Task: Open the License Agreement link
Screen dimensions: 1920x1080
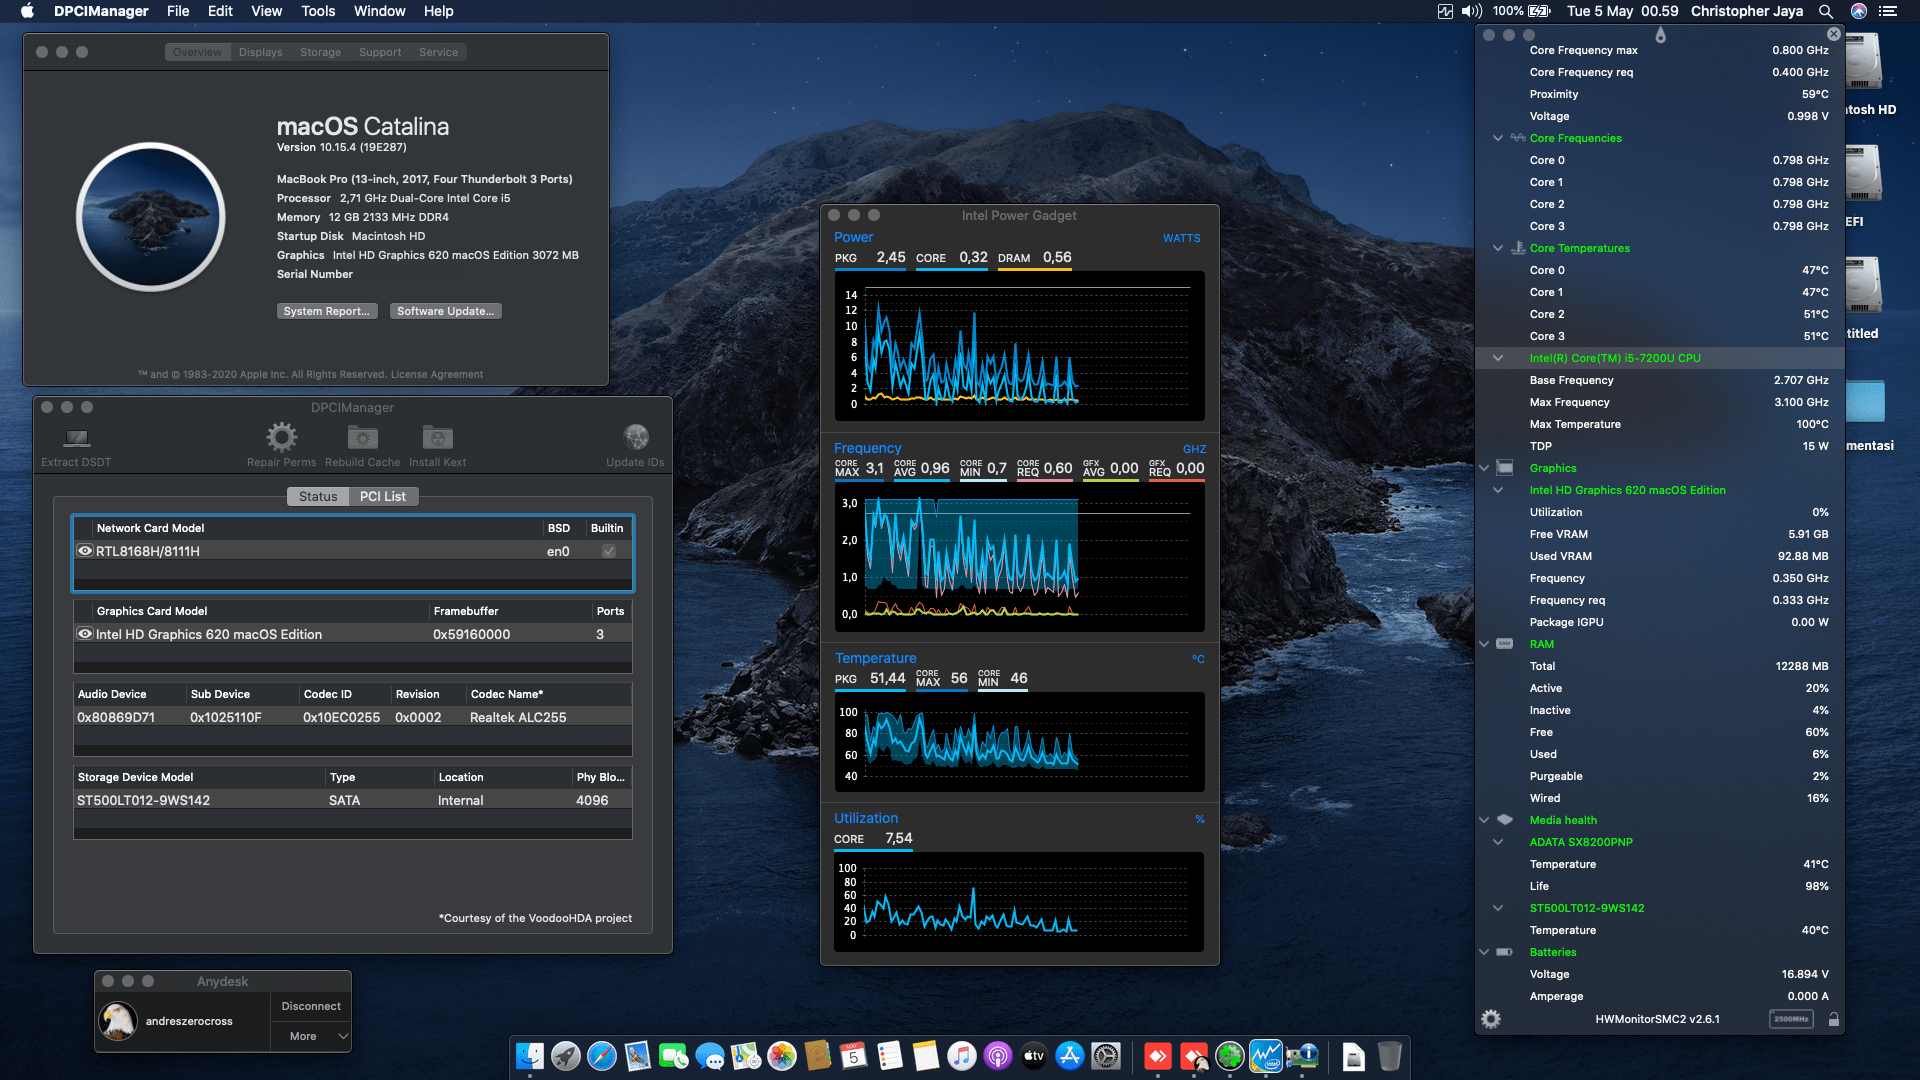Action: 436,374
